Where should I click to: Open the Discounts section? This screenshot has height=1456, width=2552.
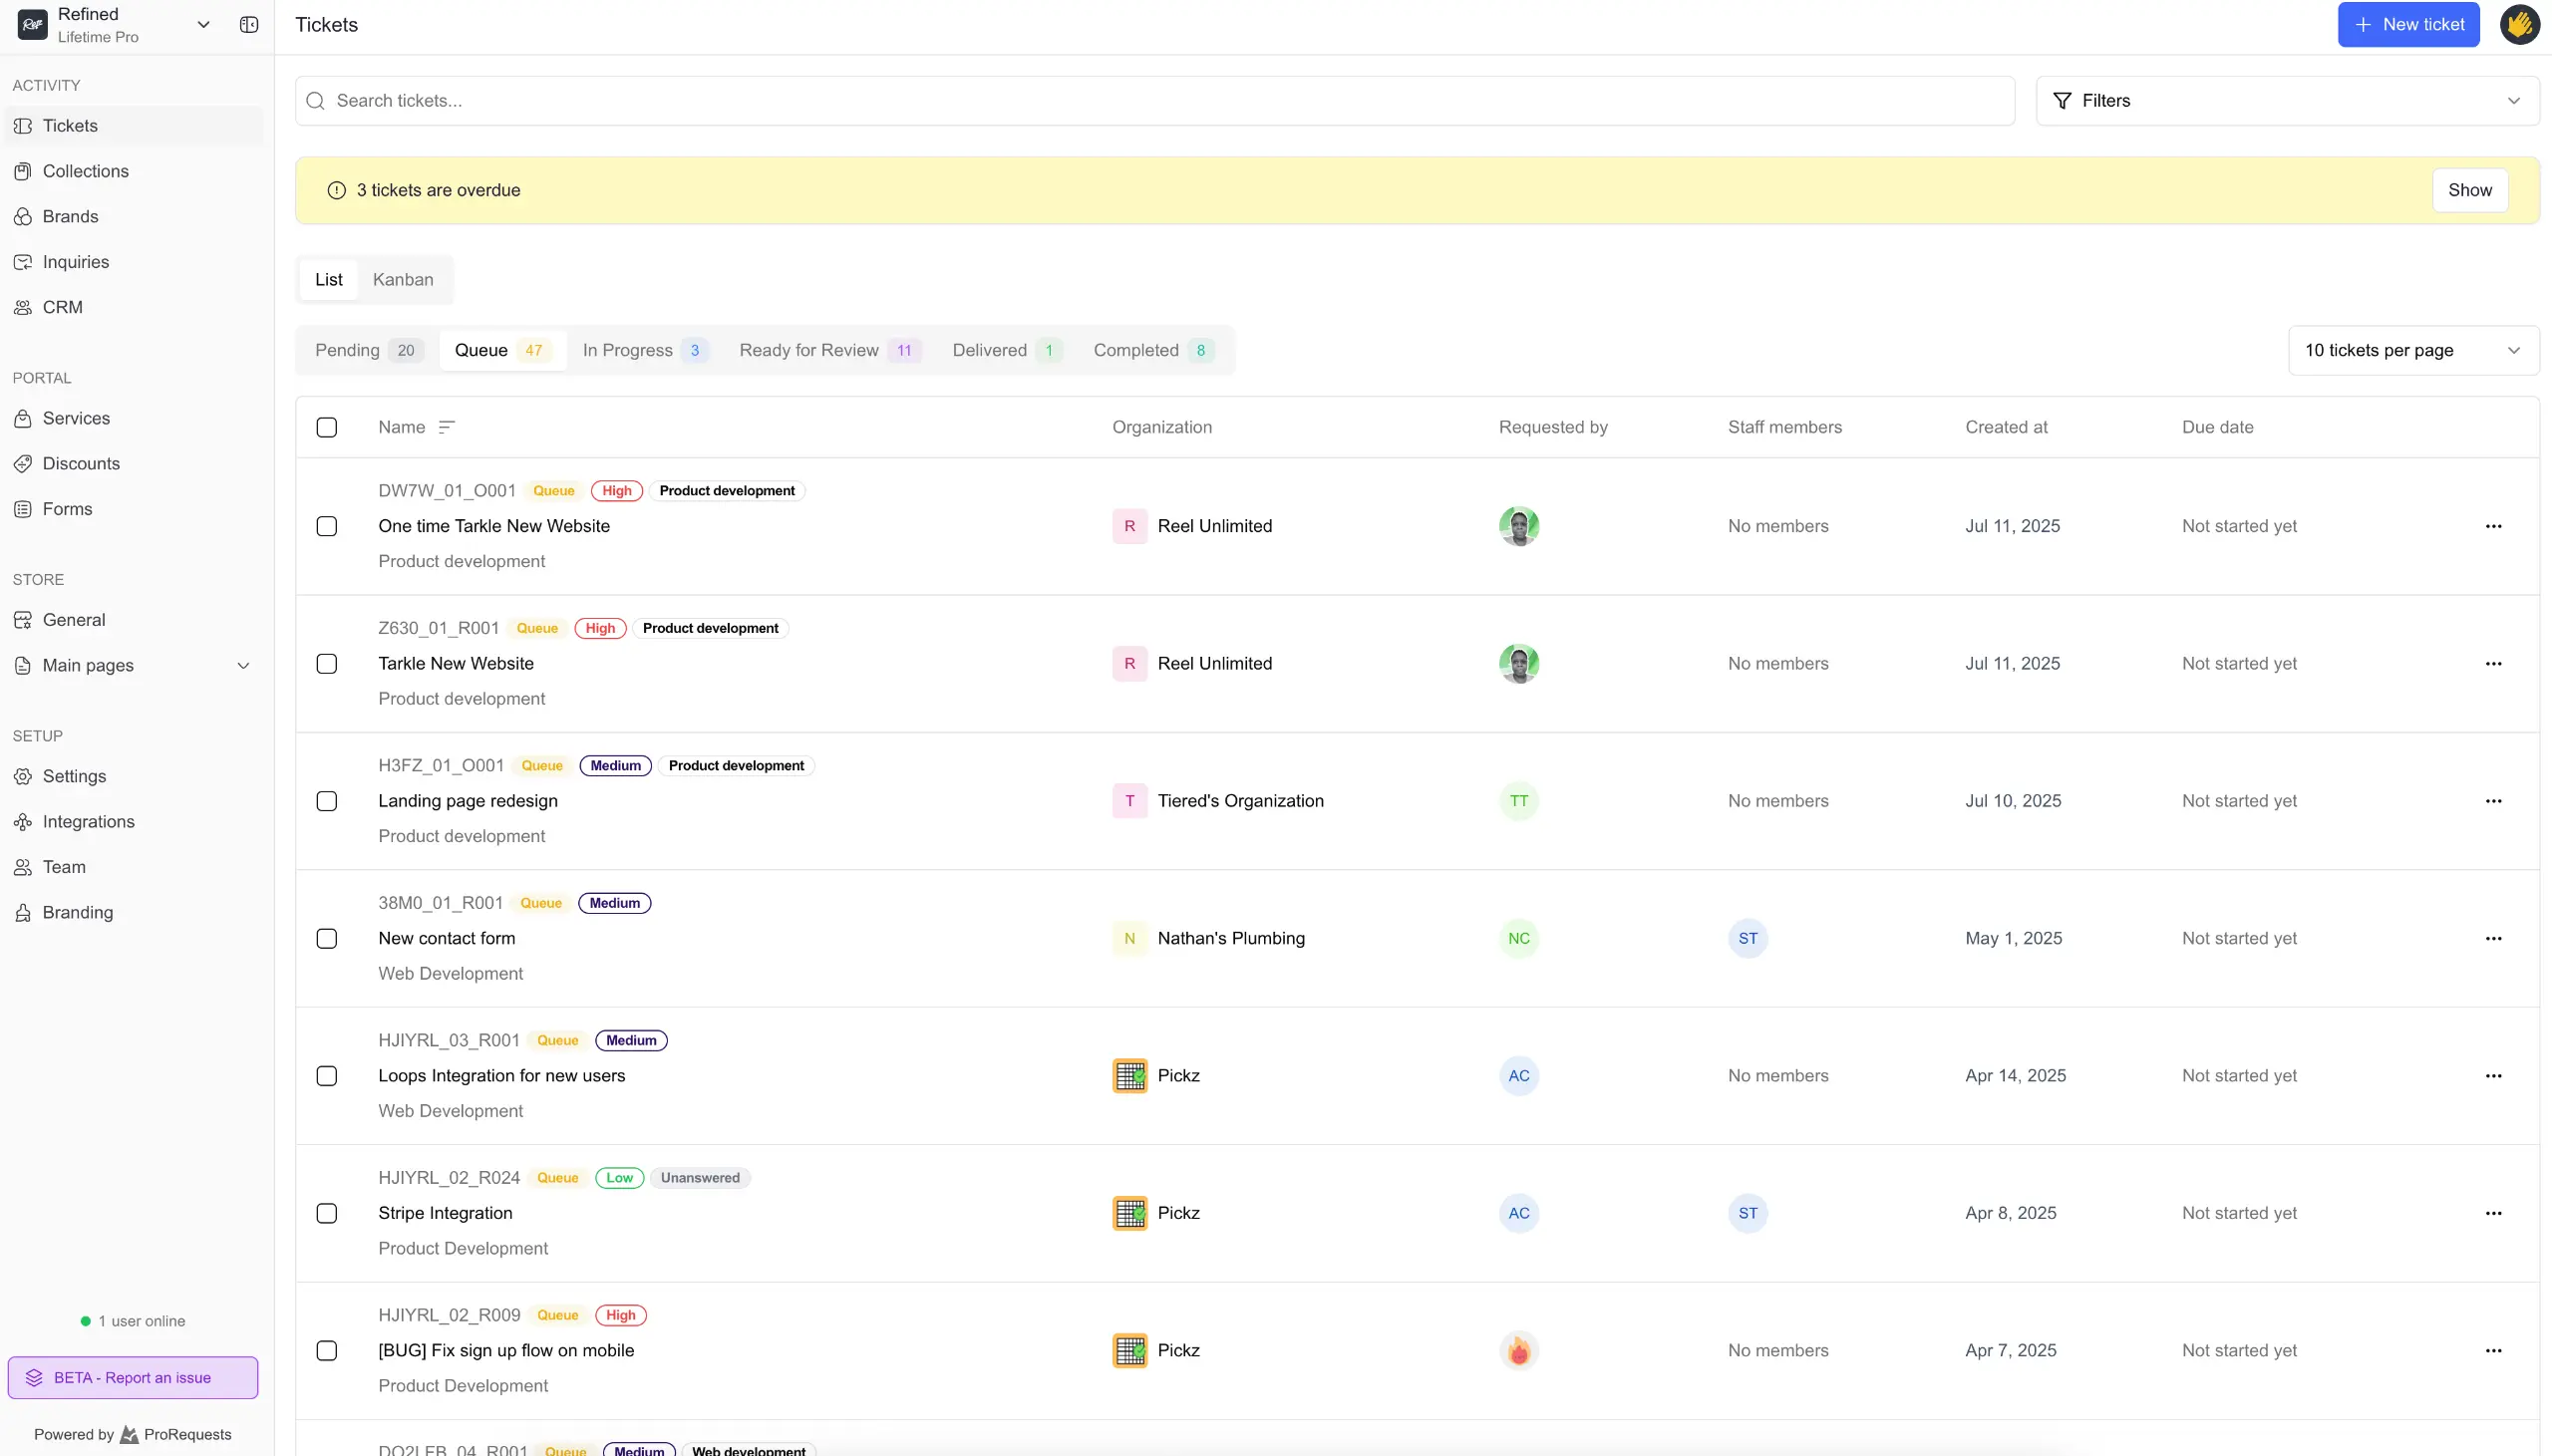(80, 463)
